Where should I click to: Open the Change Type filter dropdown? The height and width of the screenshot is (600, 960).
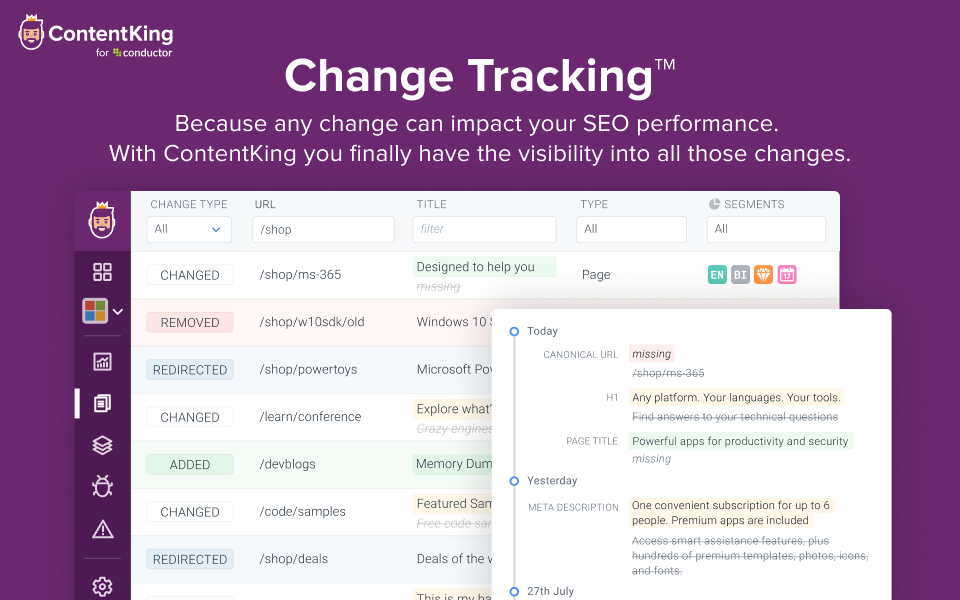[189, 229]
